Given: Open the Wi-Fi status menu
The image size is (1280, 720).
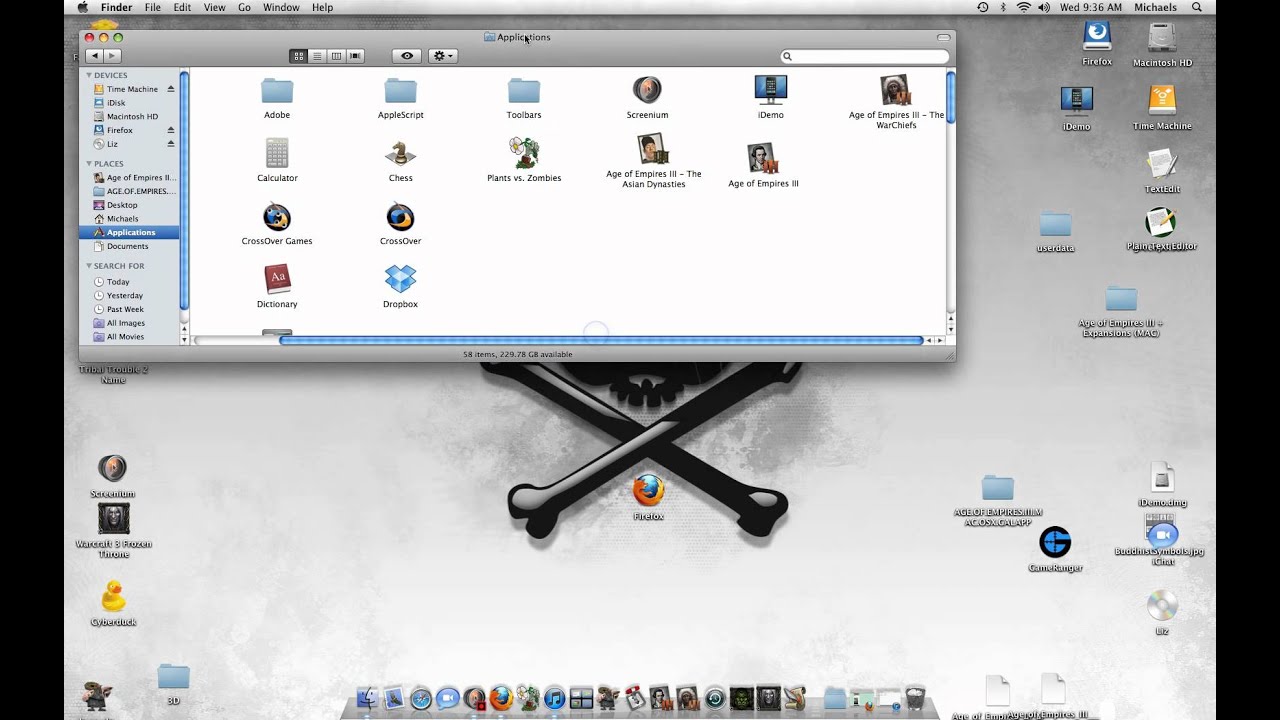Looking at the screenshot, I should [1023, 7].
